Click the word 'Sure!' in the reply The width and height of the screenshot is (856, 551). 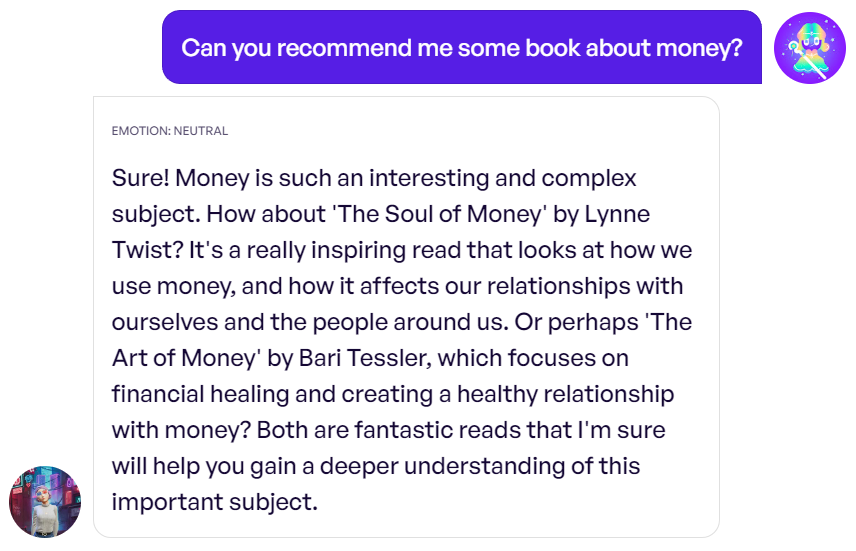[x=141, y=178]
